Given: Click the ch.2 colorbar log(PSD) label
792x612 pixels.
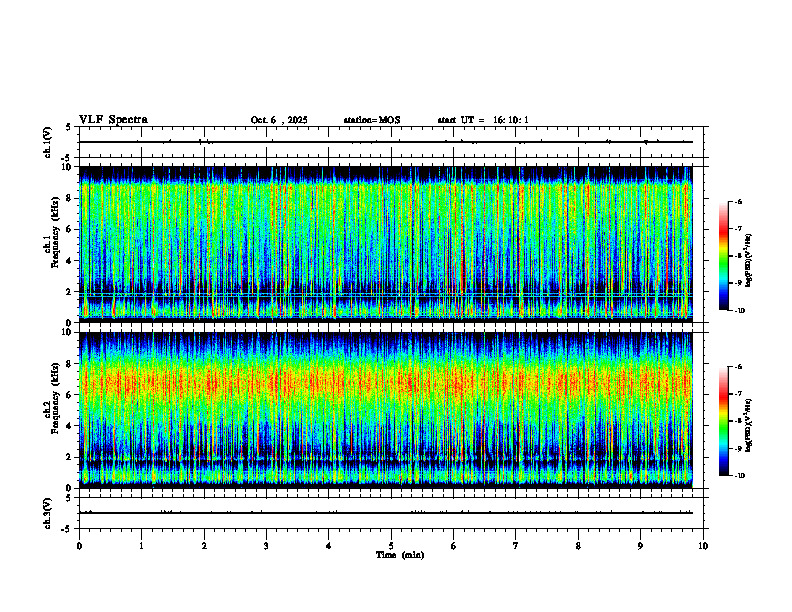Looking at the screenshot, I should point(749,424).
